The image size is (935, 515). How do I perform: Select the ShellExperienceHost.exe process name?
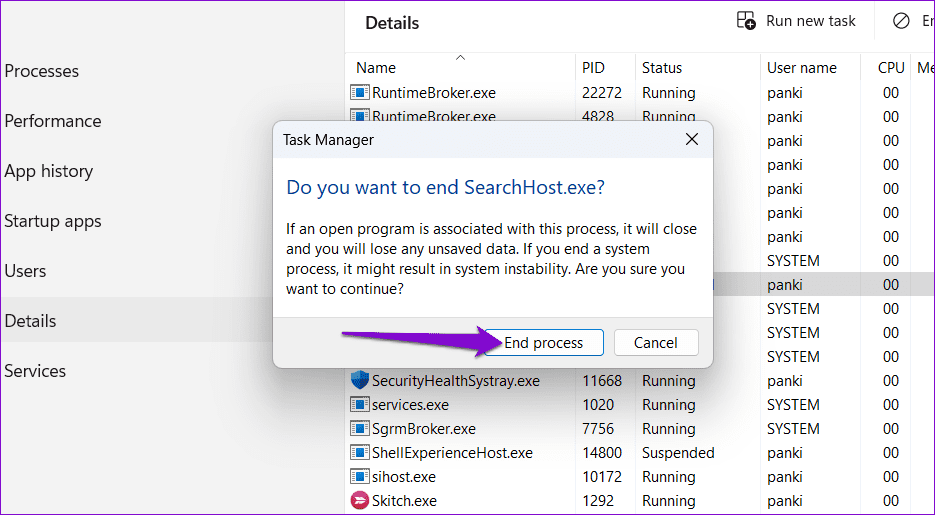pyautogui.click(x=452, y=452)
